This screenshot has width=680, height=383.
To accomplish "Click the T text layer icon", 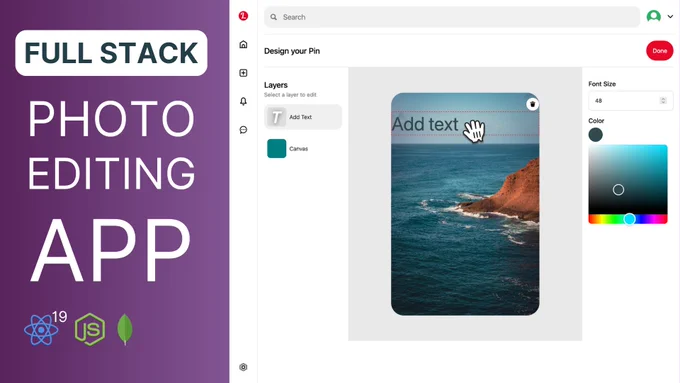I will pyautogui.click(x=276, y=117).
